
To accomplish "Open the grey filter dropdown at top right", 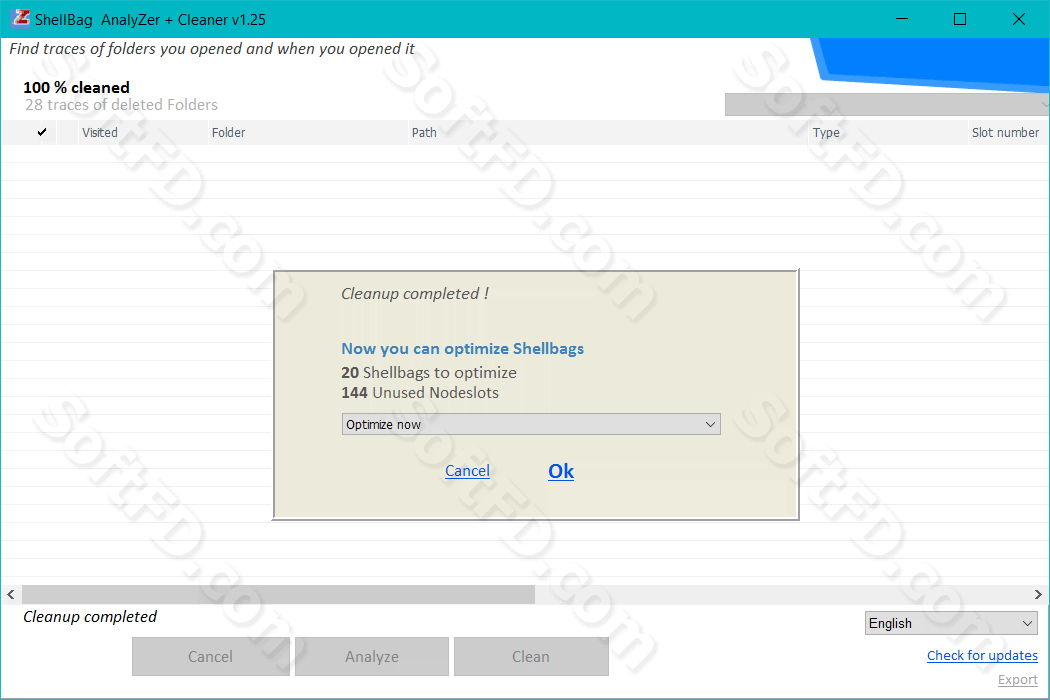I will (887, 104).
